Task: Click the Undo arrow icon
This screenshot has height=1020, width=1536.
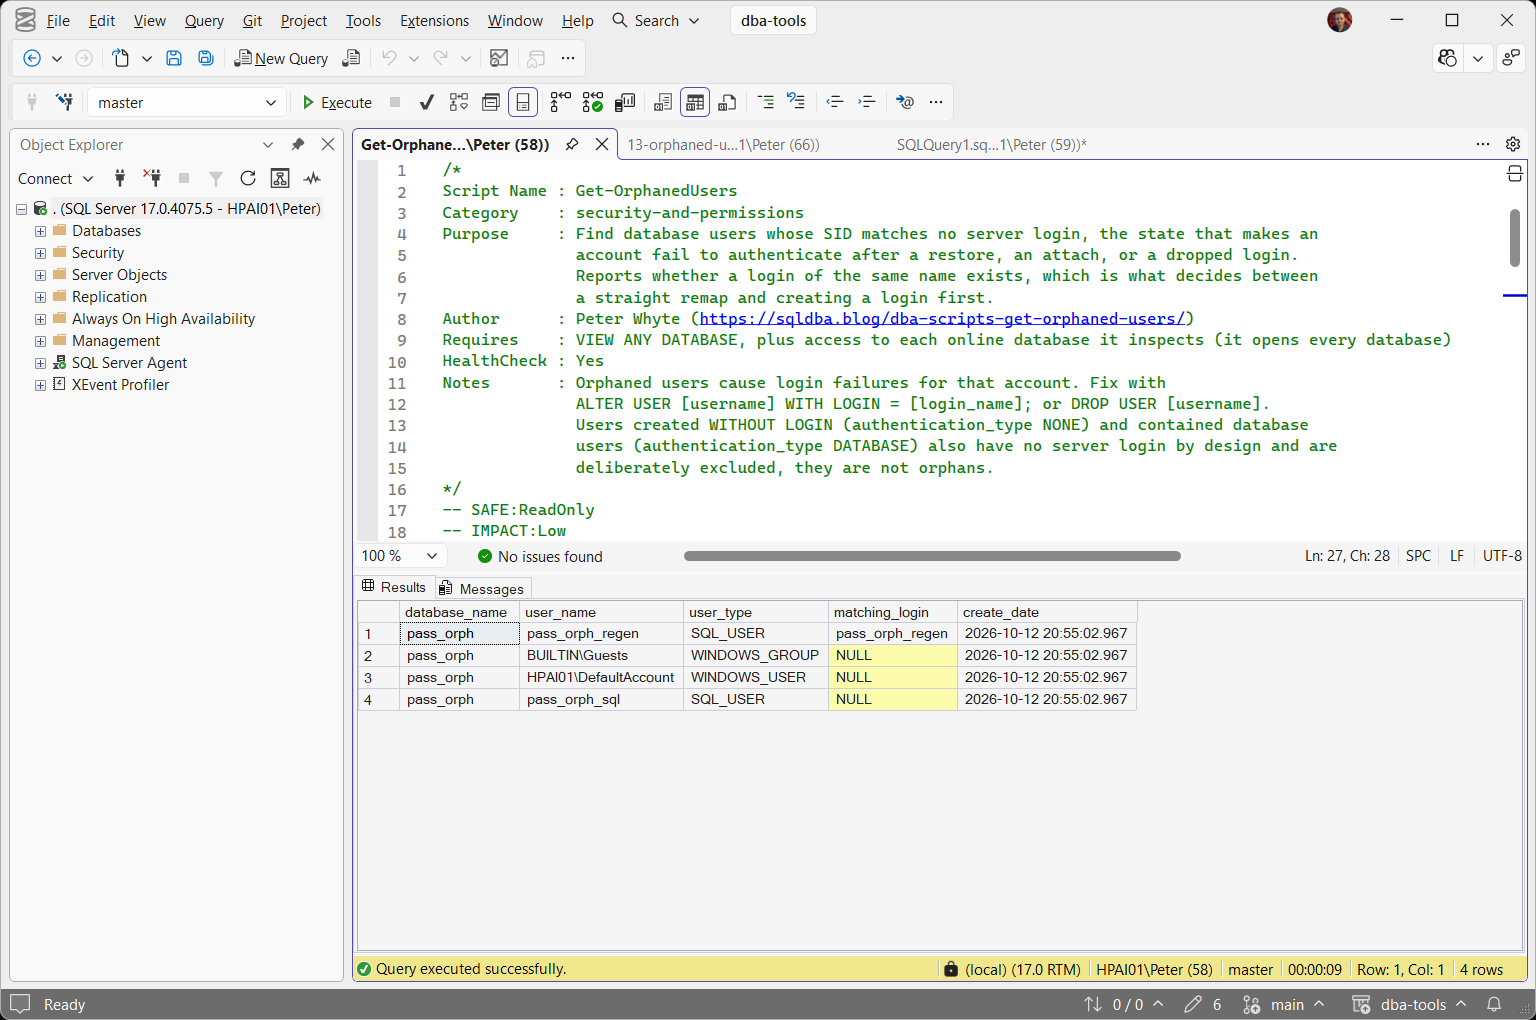Action: click(389, 58)
